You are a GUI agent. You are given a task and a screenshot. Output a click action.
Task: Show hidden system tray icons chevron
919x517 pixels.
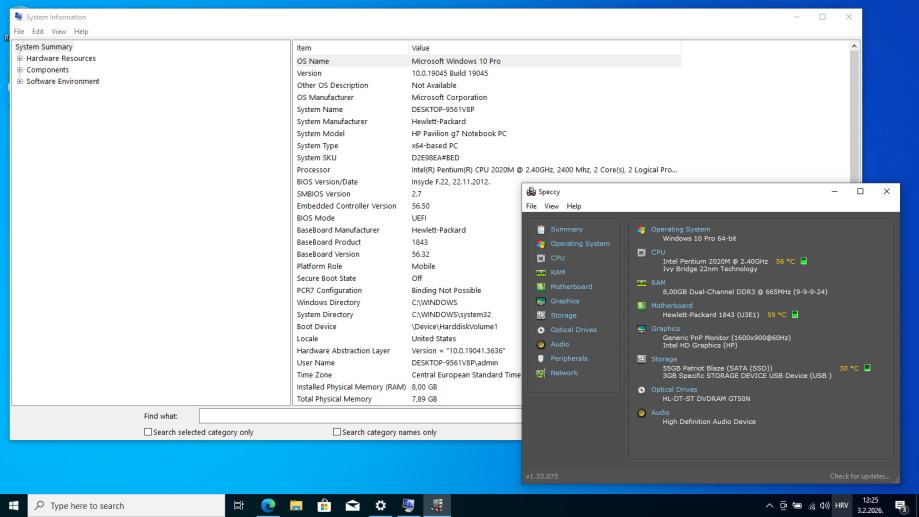769,505
